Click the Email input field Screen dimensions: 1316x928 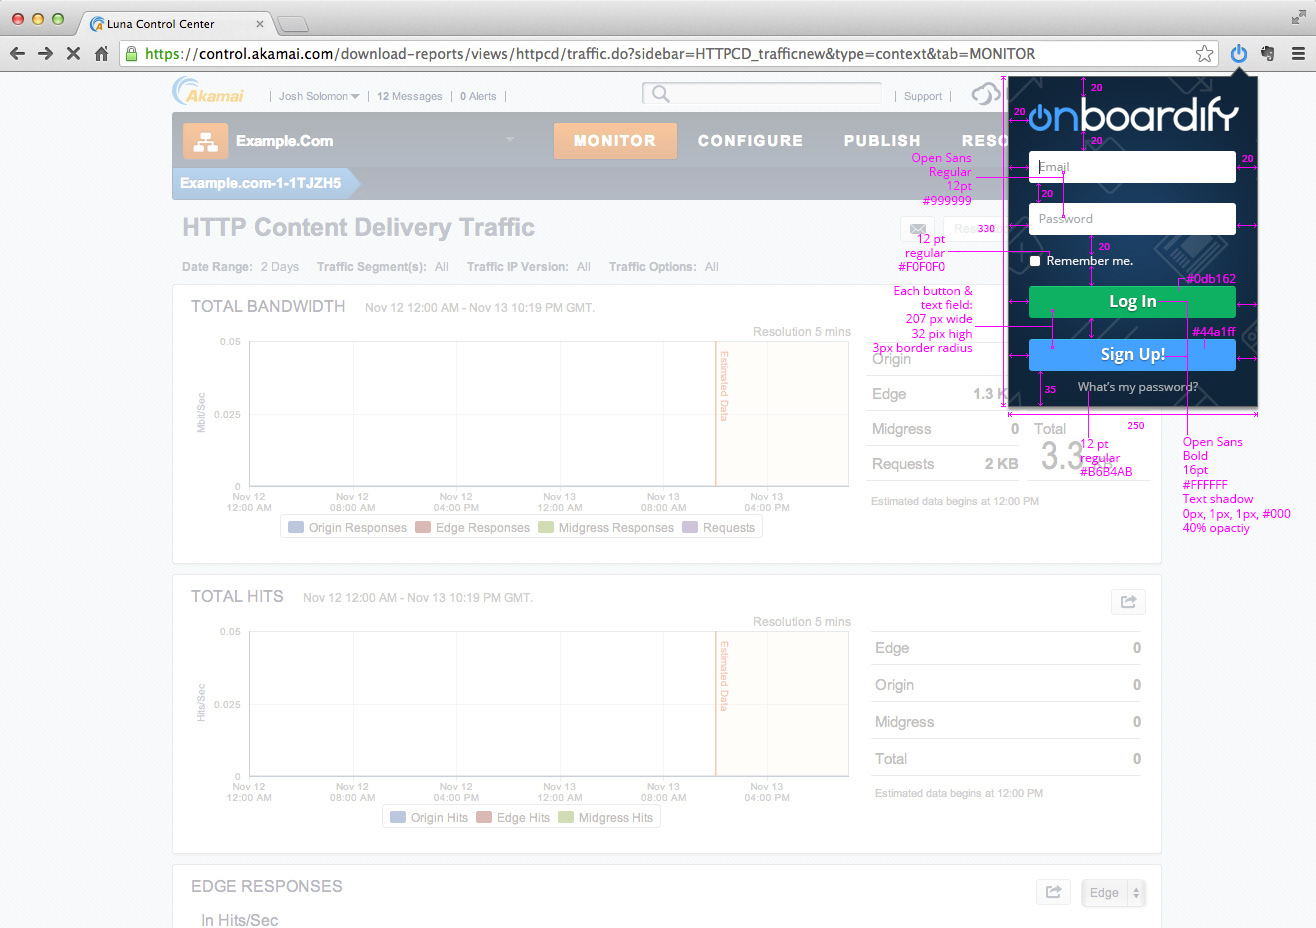pyautogui.click(x=1132, y=167)
